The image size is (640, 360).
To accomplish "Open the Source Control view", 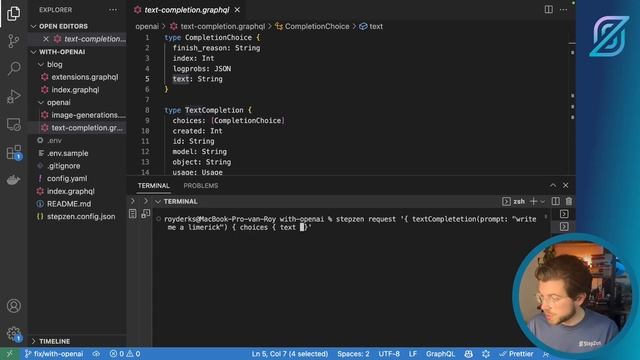I will tap(13, 41).
